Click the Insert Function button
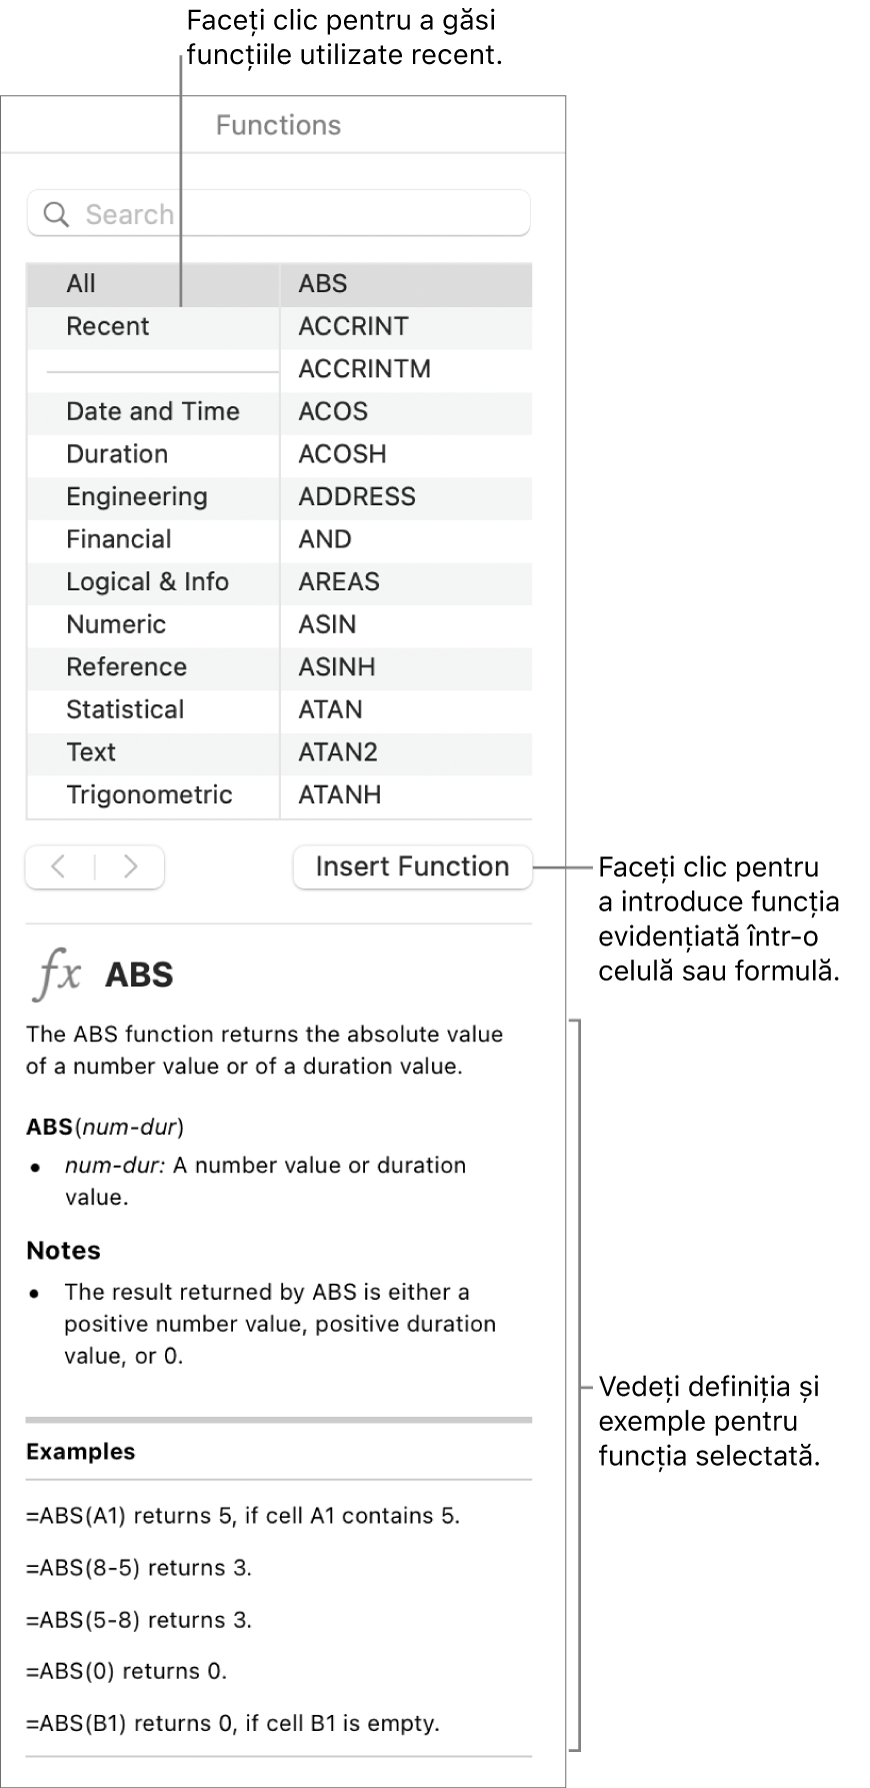The width and height of the screenshot is (870, 1788). click(412, 867)
